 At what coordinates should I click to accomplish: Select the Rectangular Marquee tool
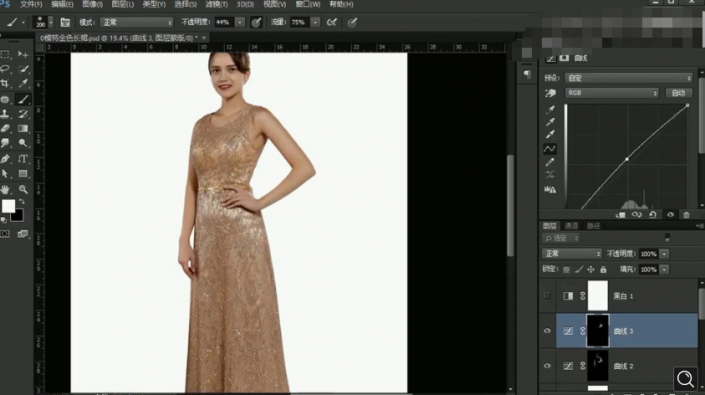(x=5, y=54)
